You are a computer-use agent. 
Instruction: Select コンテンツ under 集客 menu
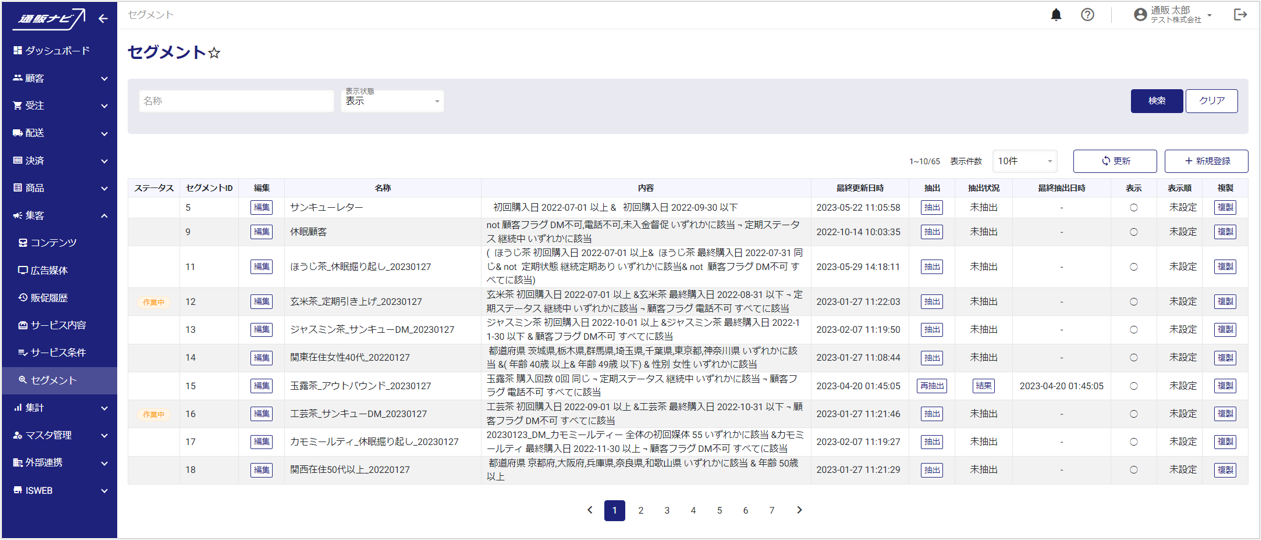53,243
